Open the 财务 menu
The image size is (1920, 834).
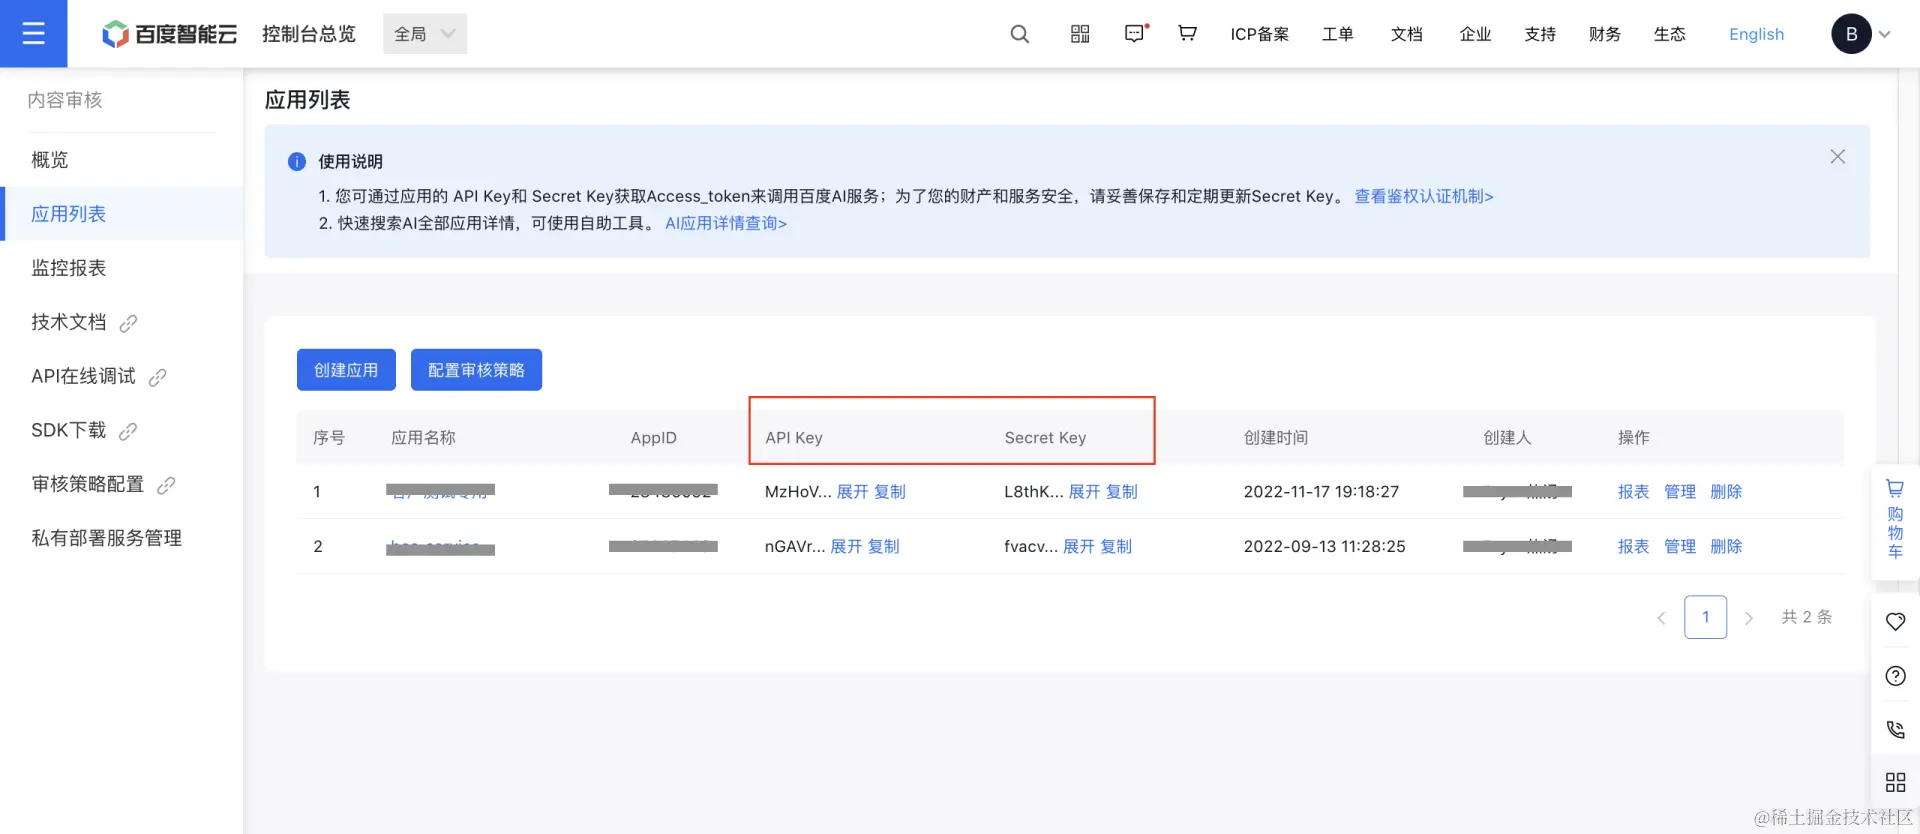(1605, 34)
